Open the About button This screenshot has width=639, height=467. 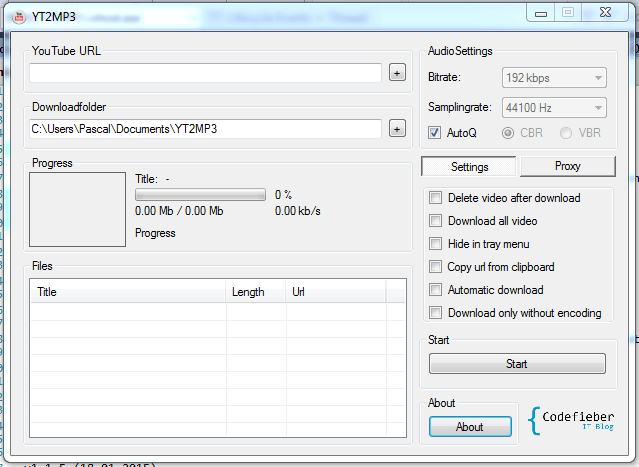point(470,427)
